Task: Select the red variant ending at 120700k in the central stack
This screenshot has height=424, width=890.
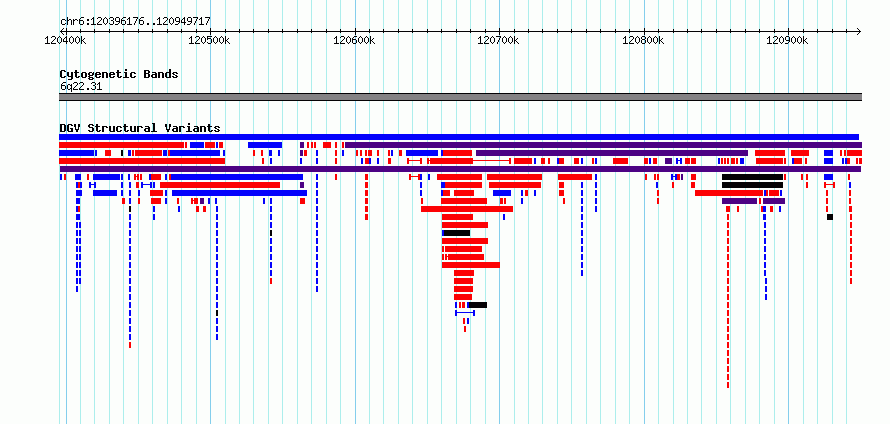Action: (x=471, y=265)
